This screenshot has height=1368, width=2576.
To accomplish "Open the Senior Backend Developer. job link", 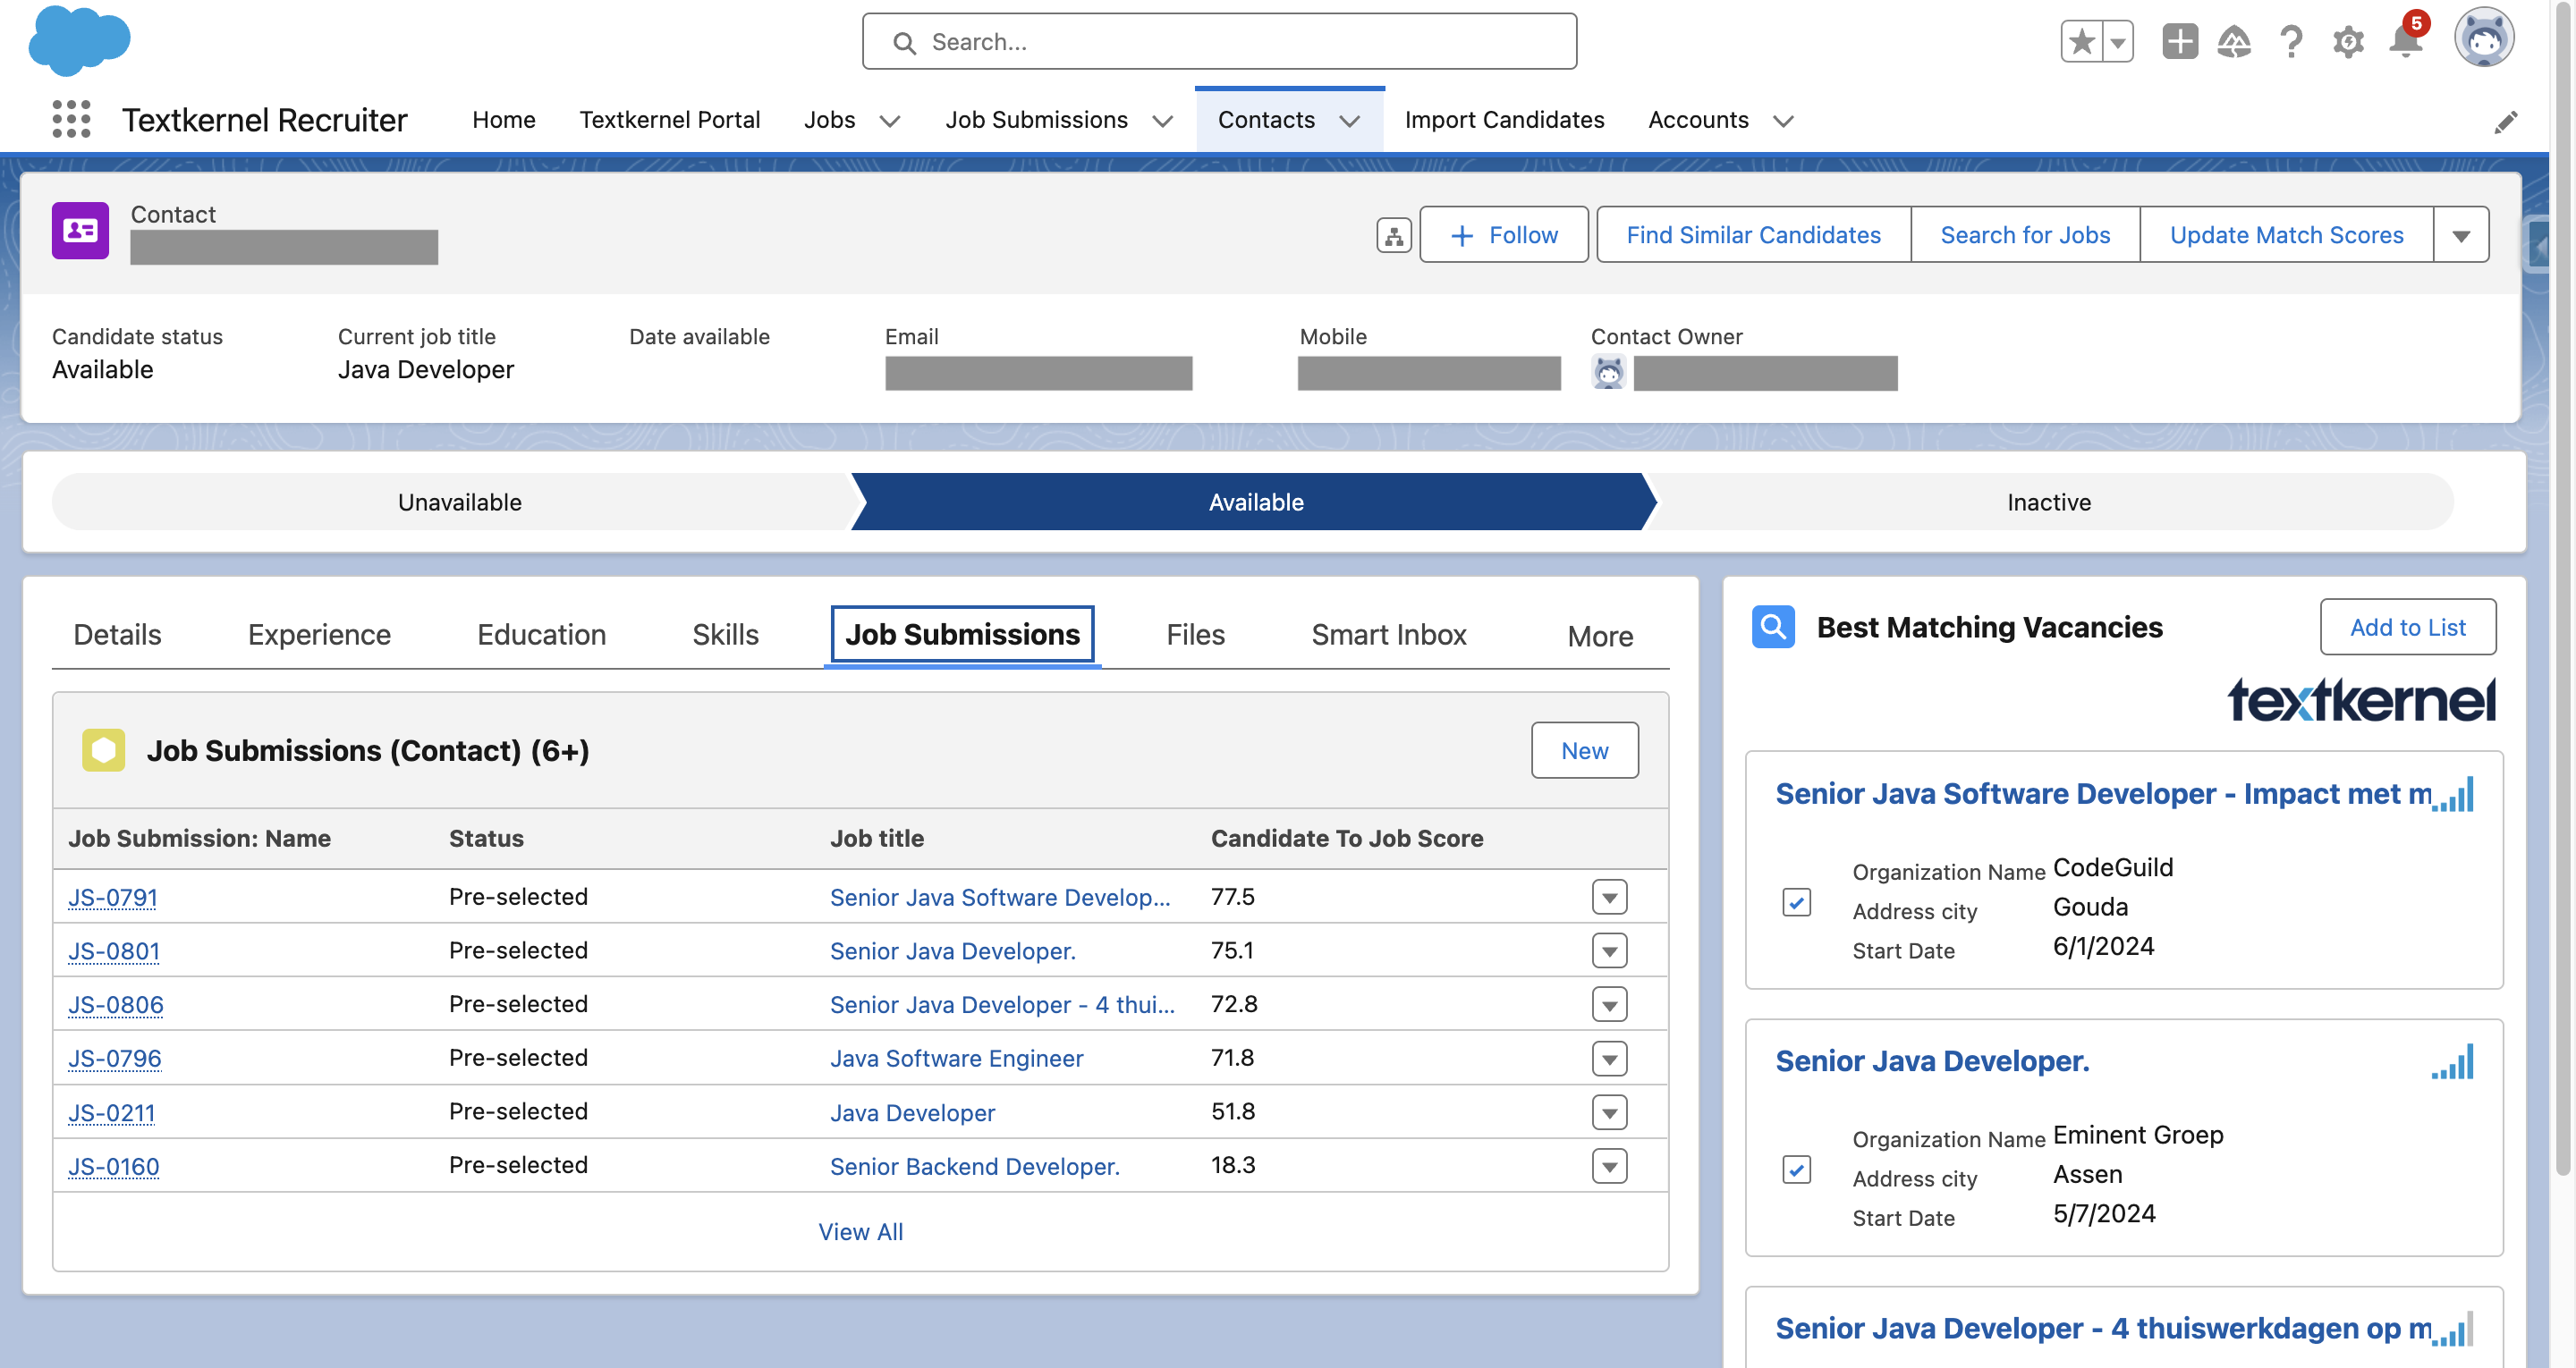I will point(974,1166).
